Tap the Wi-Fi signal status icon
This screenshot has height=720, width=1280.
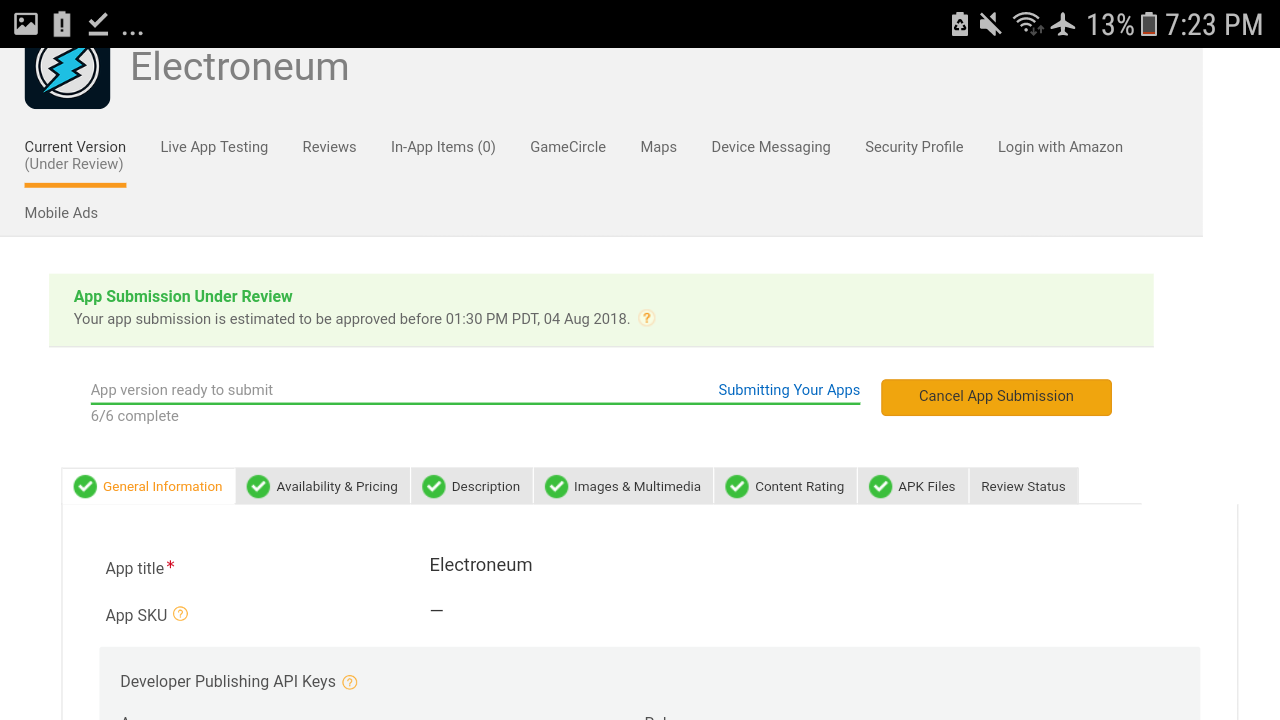[1027, 24]
